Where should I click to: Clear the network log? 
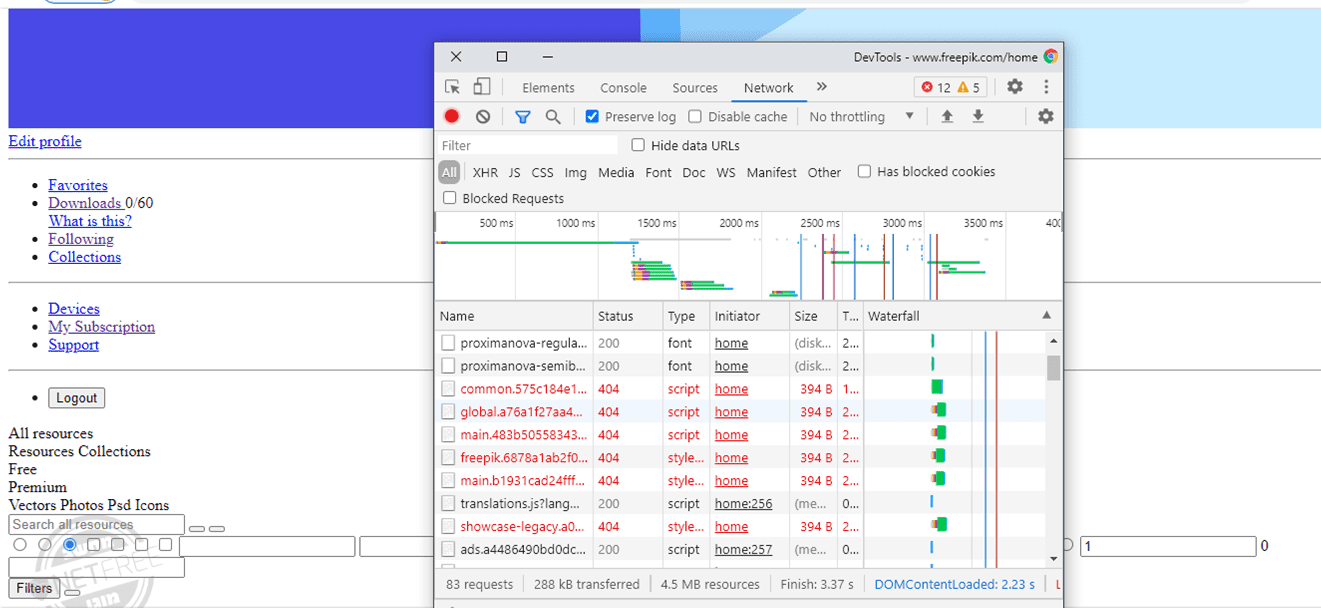(483, 117)
